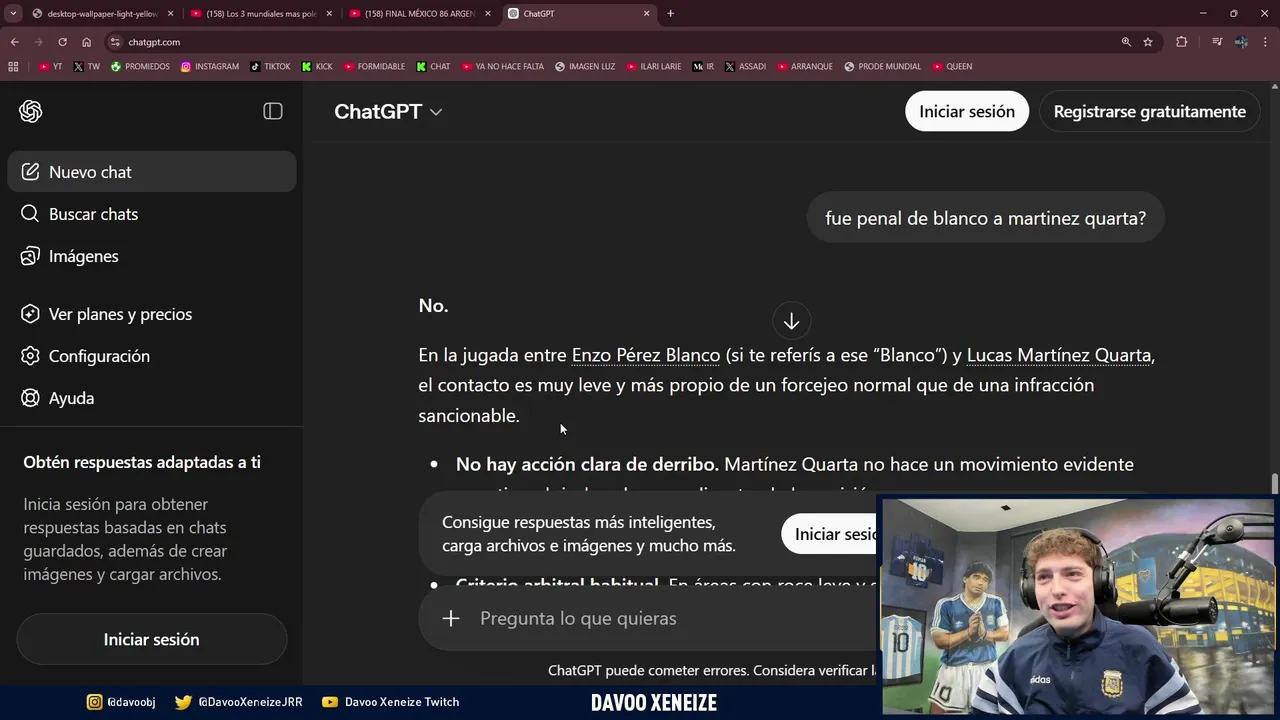This screenshot has width=1280, height=720.
Task: Open the apps grid in bookmarks bar
Action: coord(13,66)
